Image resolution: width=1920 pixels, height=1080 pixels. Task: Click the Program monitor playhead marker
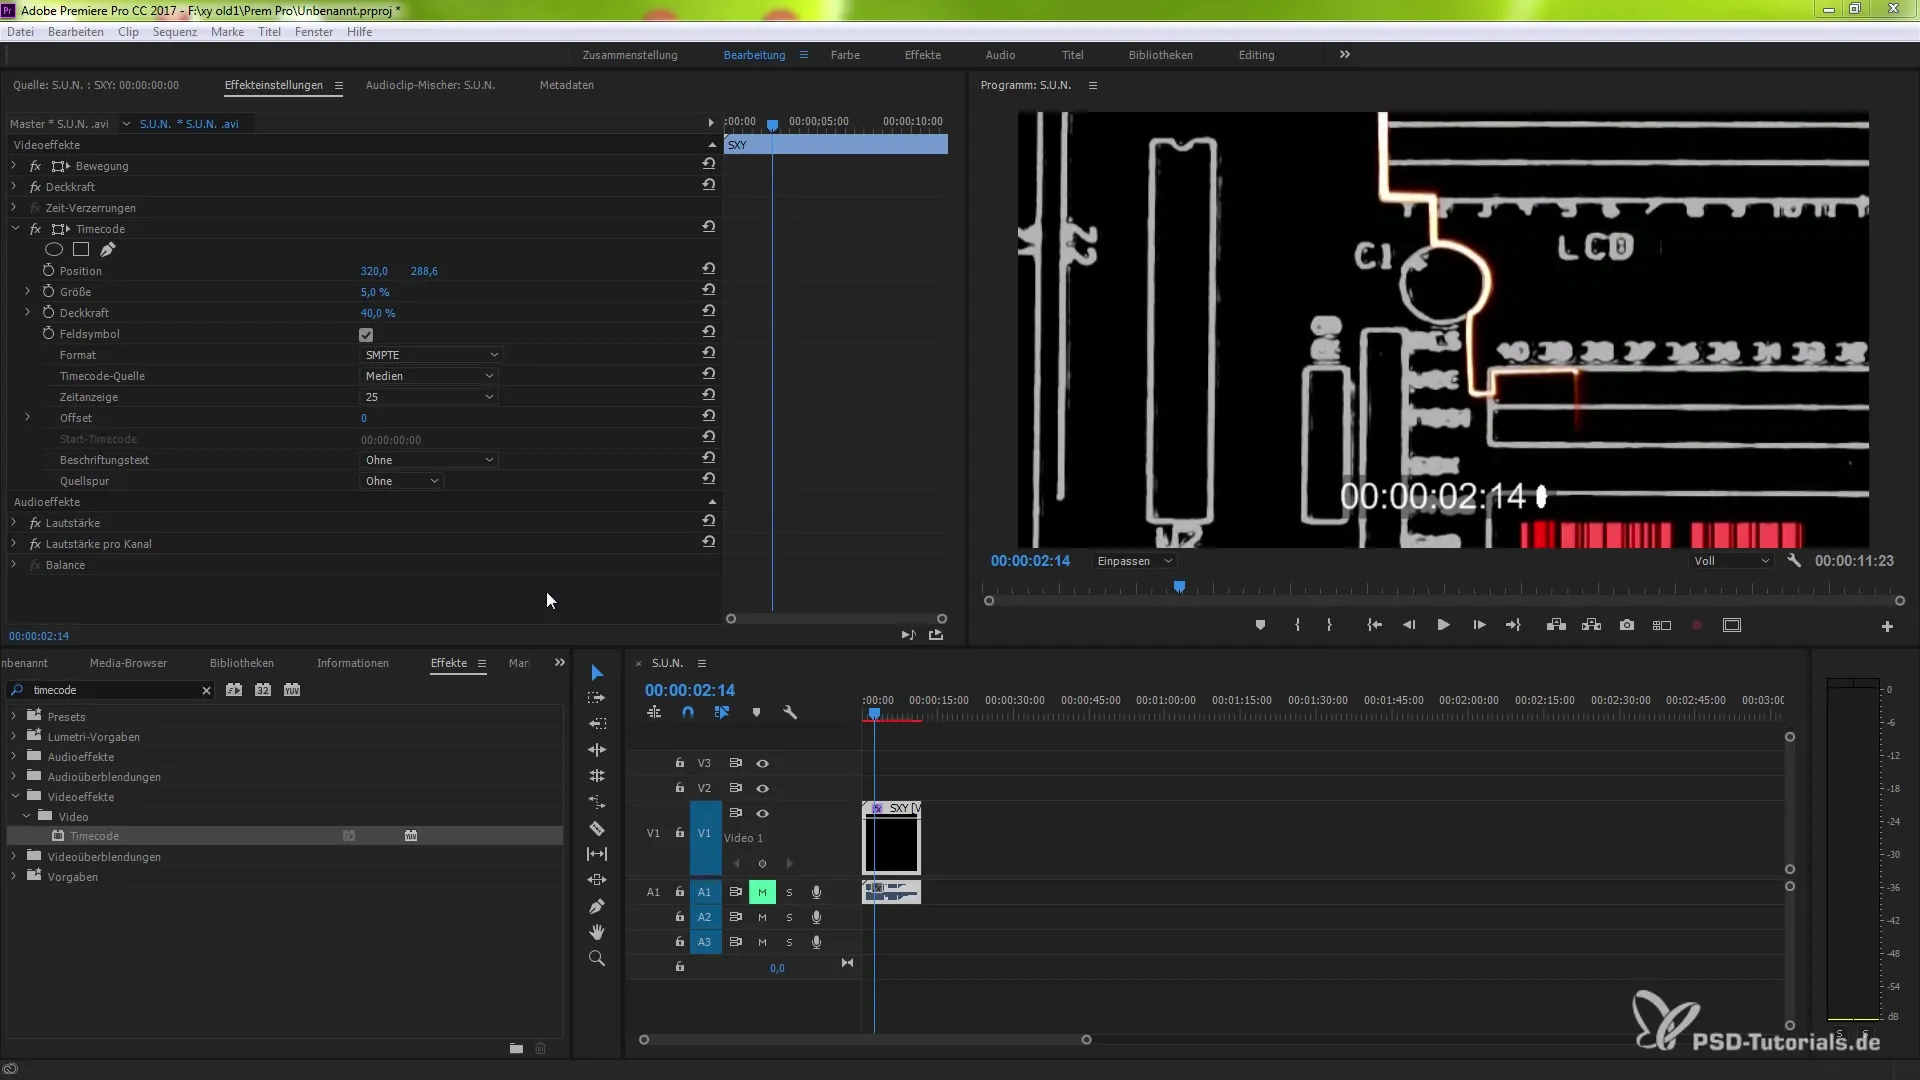1180,587
